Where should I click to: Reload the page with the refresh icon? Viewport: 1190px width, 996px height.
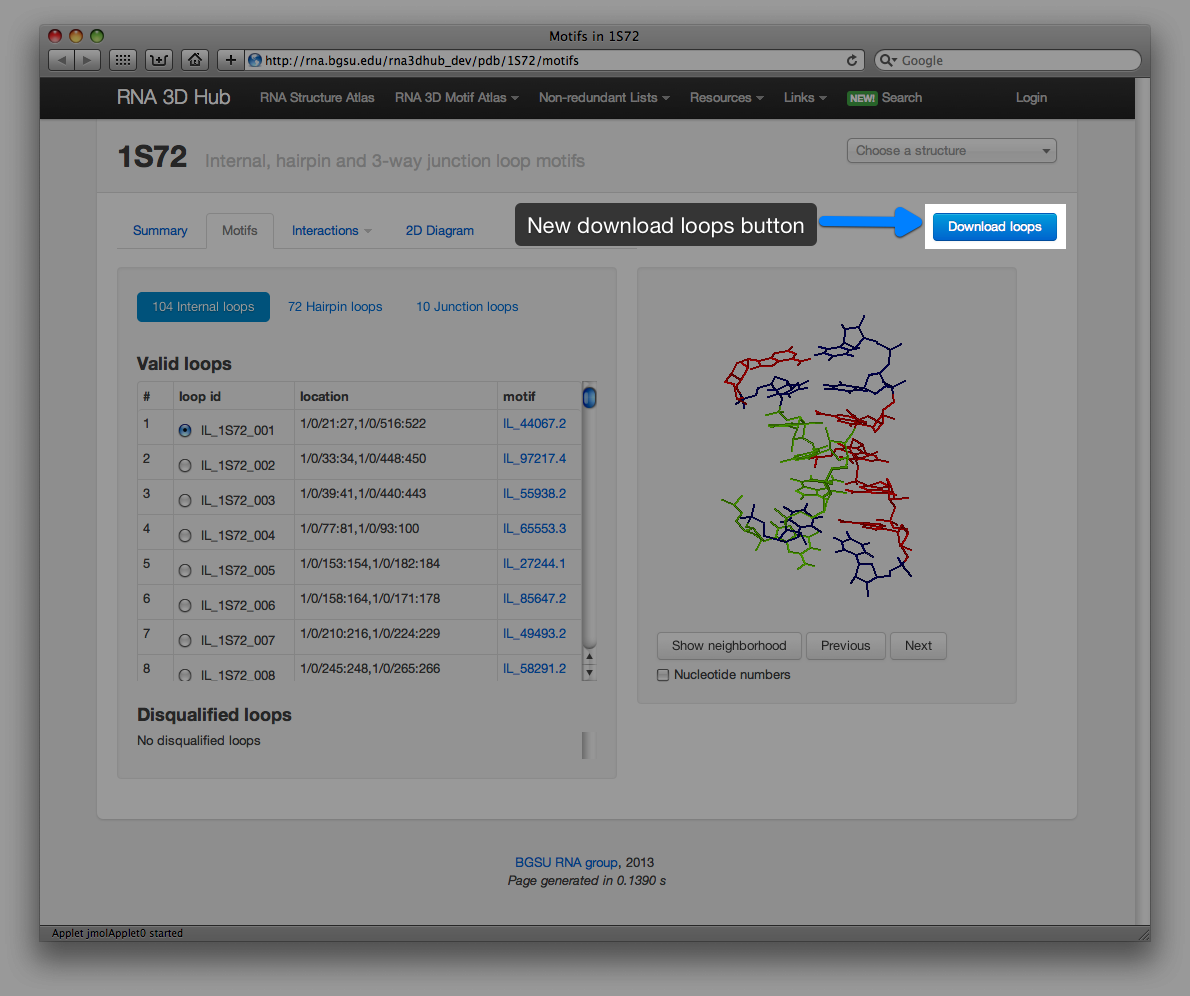[x=852, y=60]
